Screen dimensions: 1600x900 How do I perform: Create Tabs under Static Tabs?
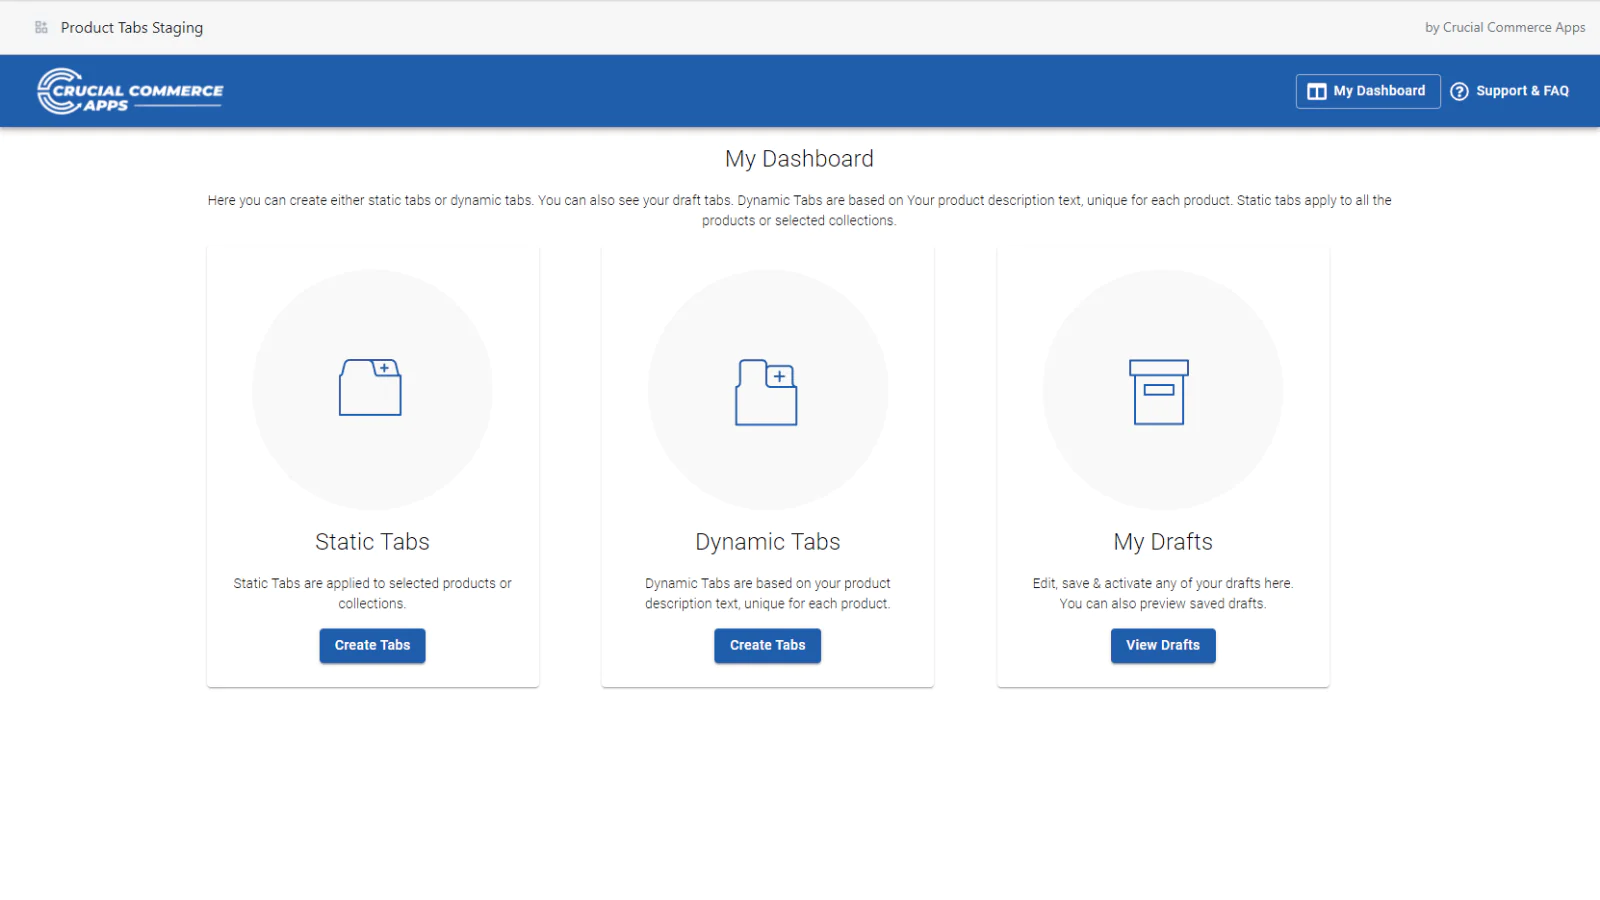372,645
